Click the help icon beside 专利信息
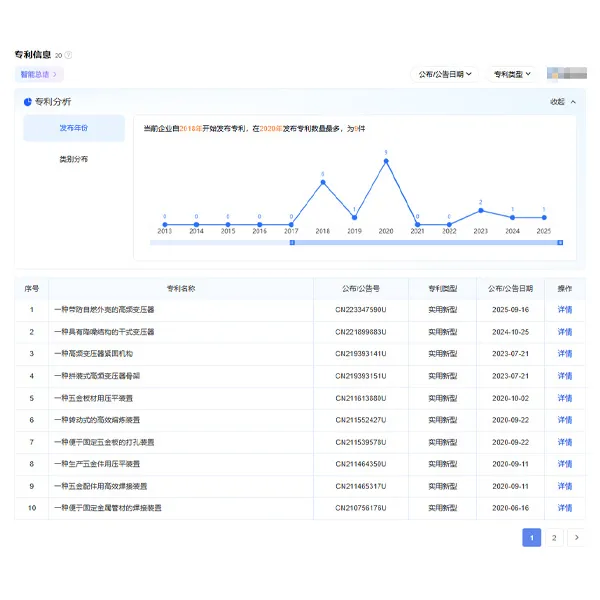 [x=68, y=55]
